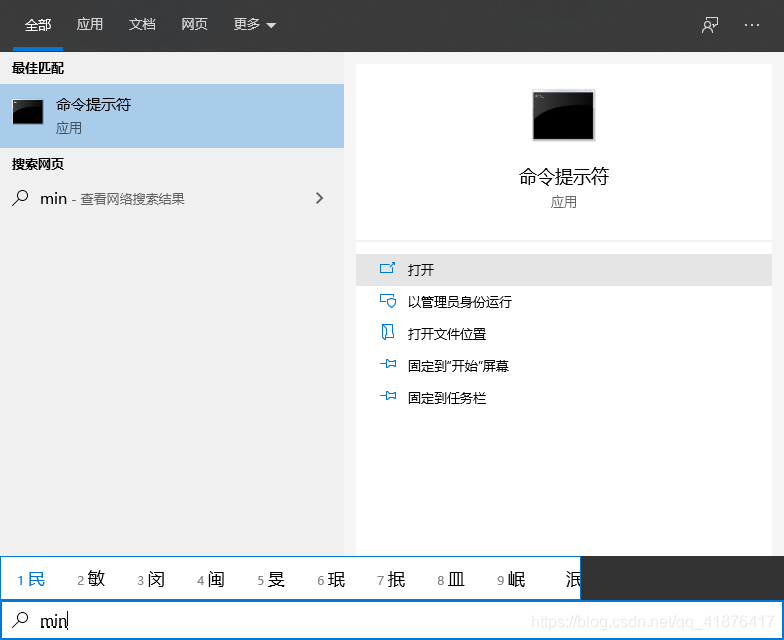The width and height of the screenshot is (784, 640).
Task: Expand the 更多 dropdown
Action: click(x=254, y=24)
